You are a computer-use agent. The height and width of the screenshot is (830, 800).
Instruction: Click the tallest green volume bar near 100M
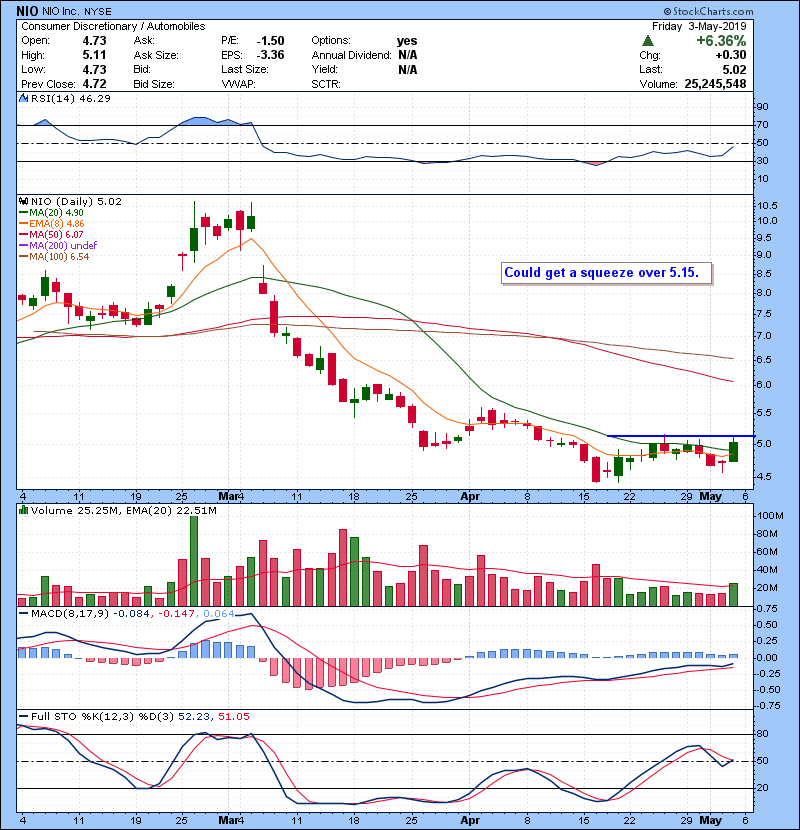tap(194, 561)
